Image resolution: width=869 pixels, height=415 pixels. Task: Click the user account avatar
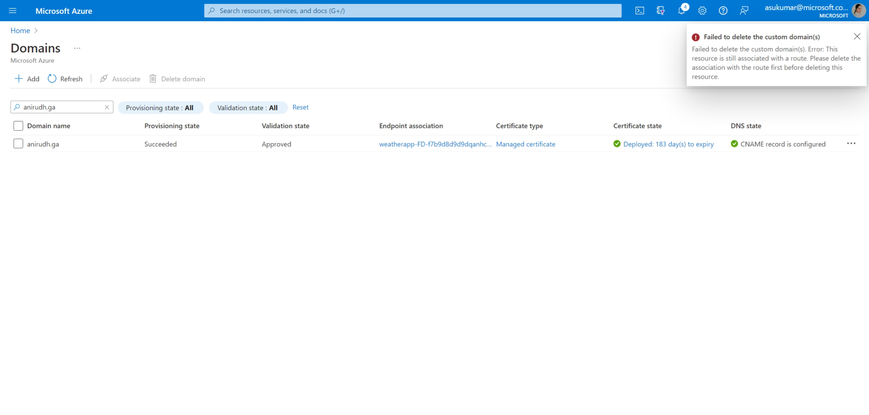coord(858,11)
